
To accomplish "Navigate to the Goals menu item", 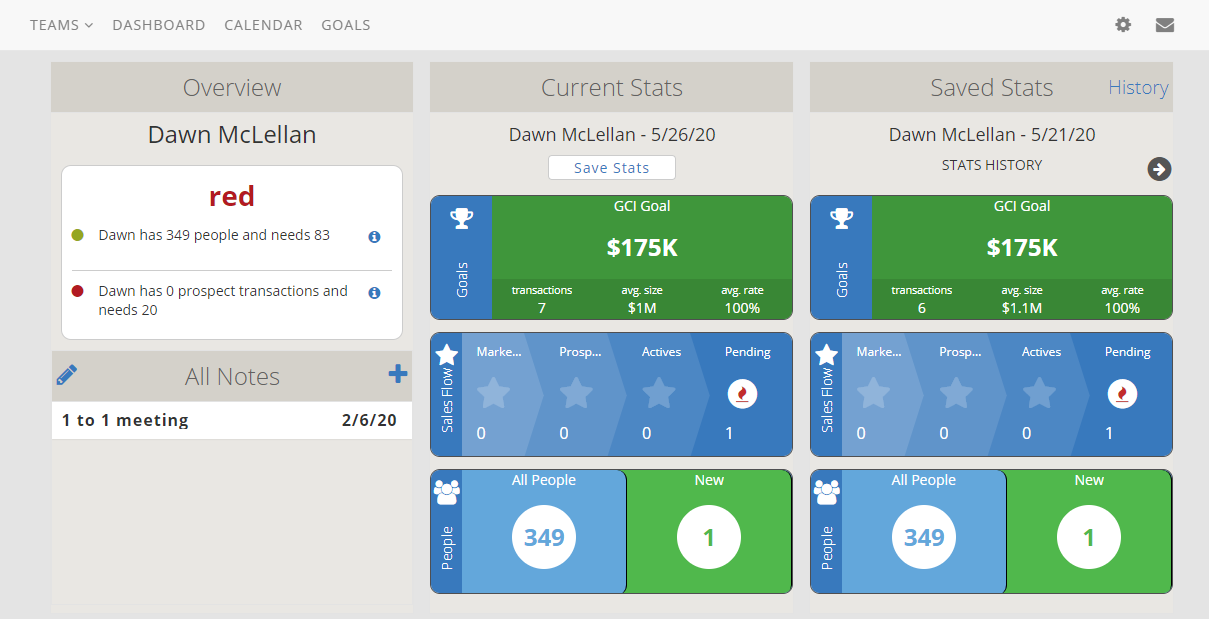I will click(346, 25).
